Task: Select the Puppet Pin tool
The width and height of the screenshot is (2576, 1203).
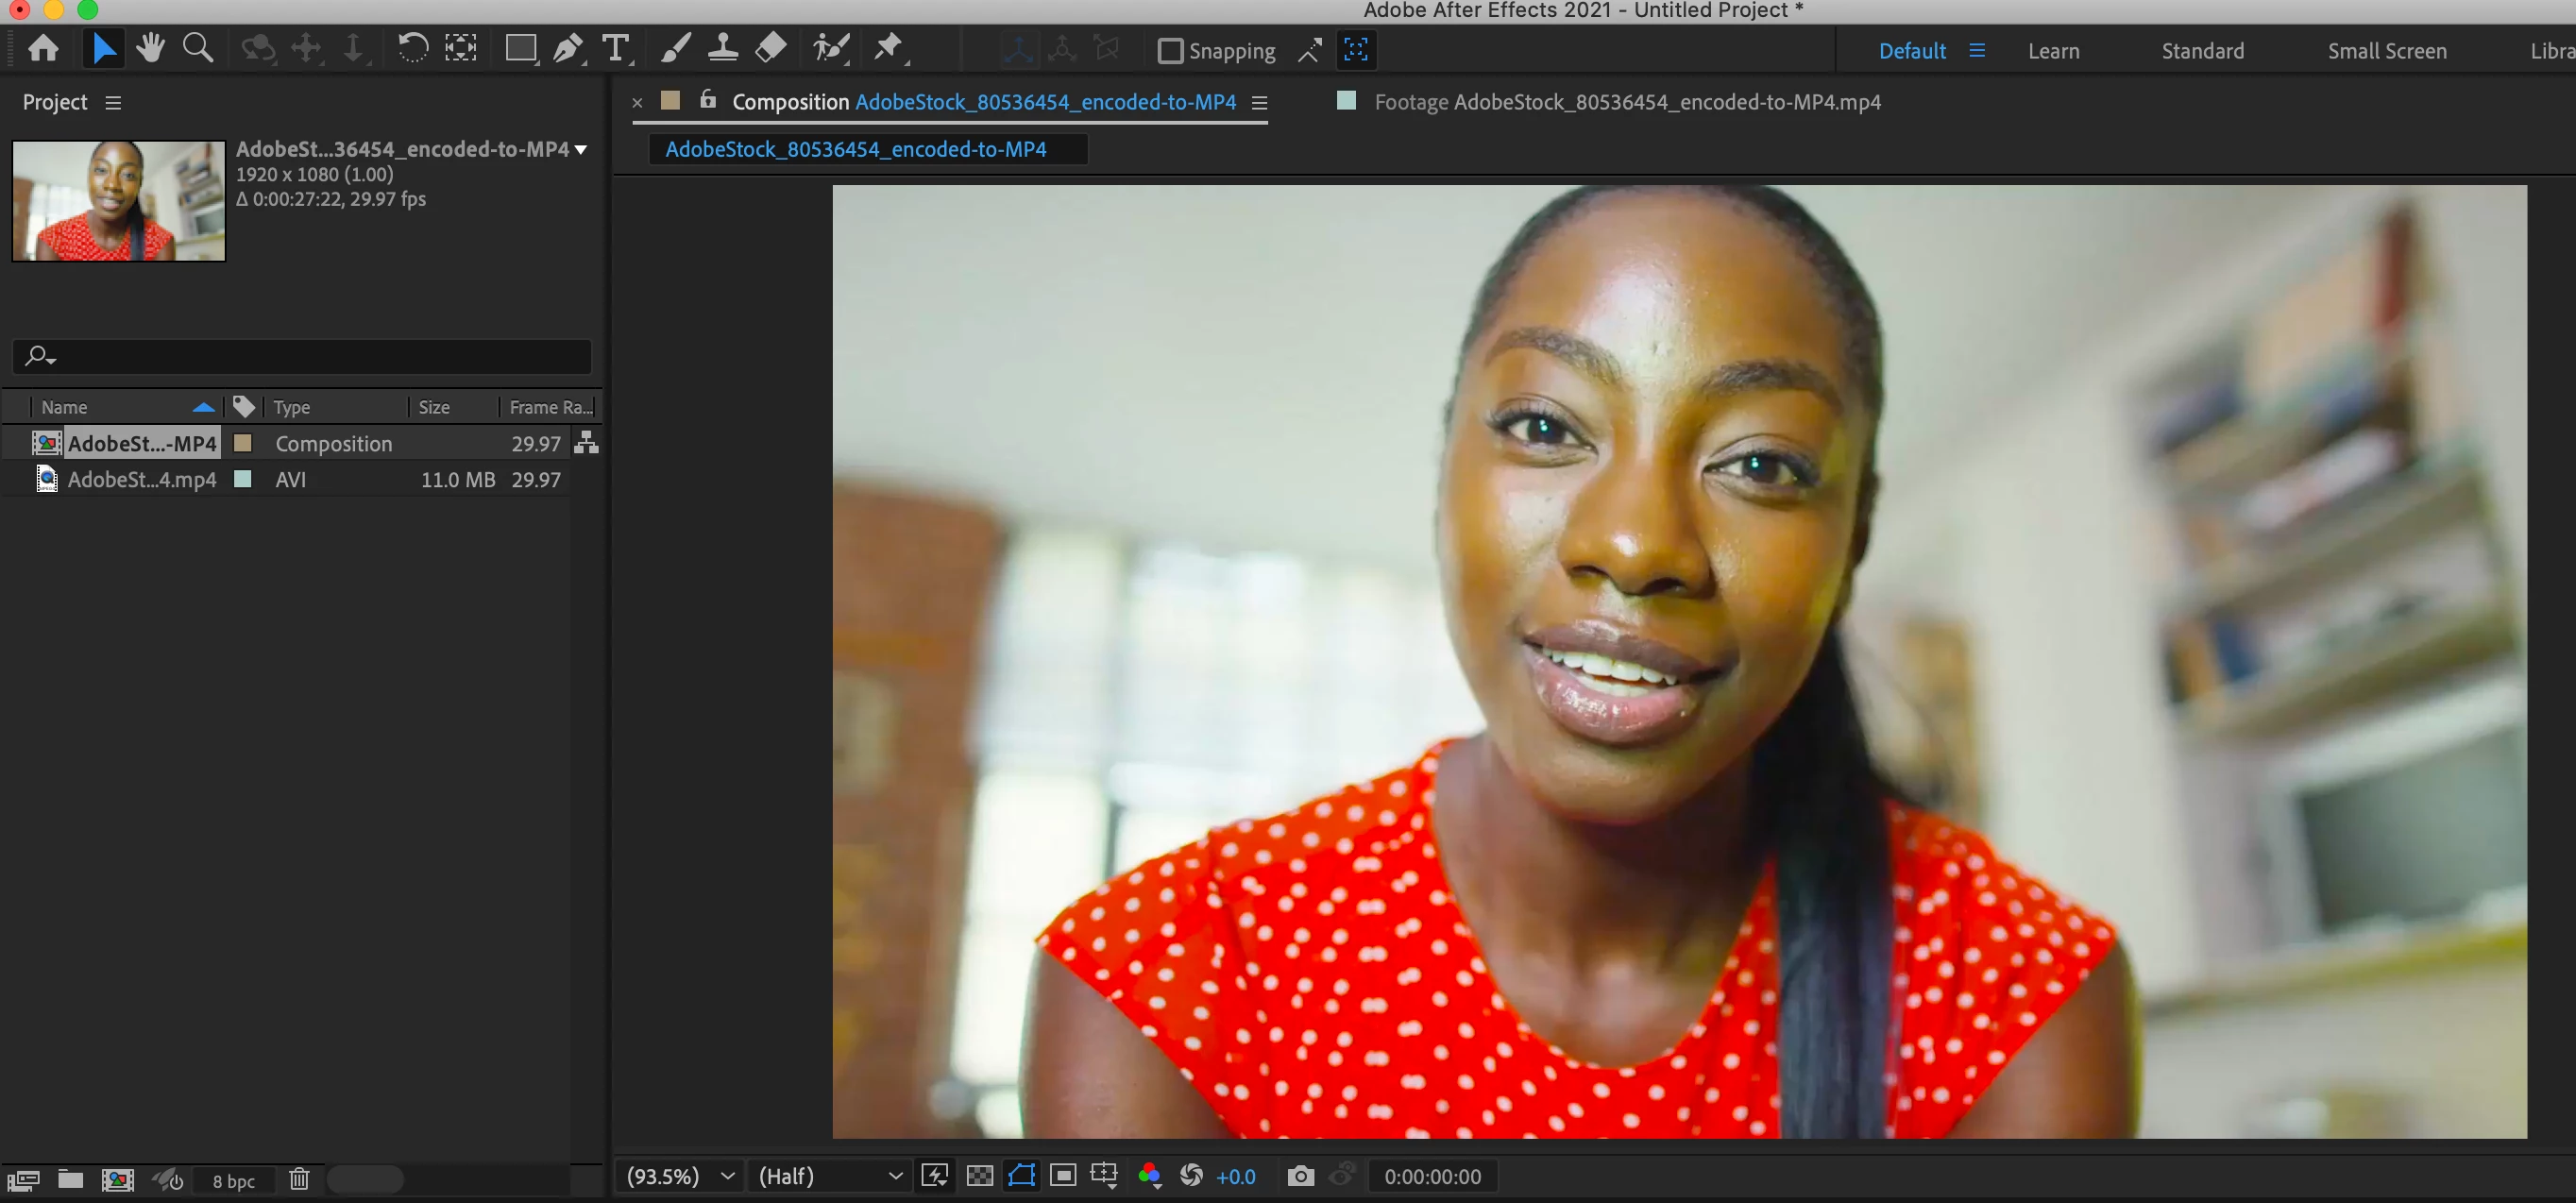Action: [x=888, y=48]
